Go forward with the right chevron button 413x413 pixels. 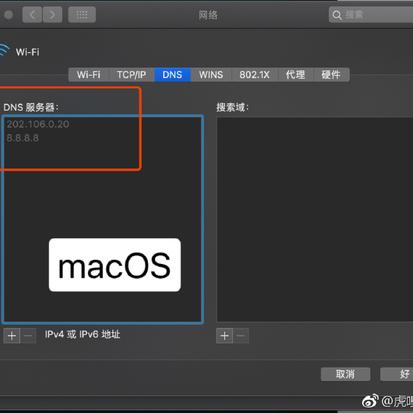point(52,15)
